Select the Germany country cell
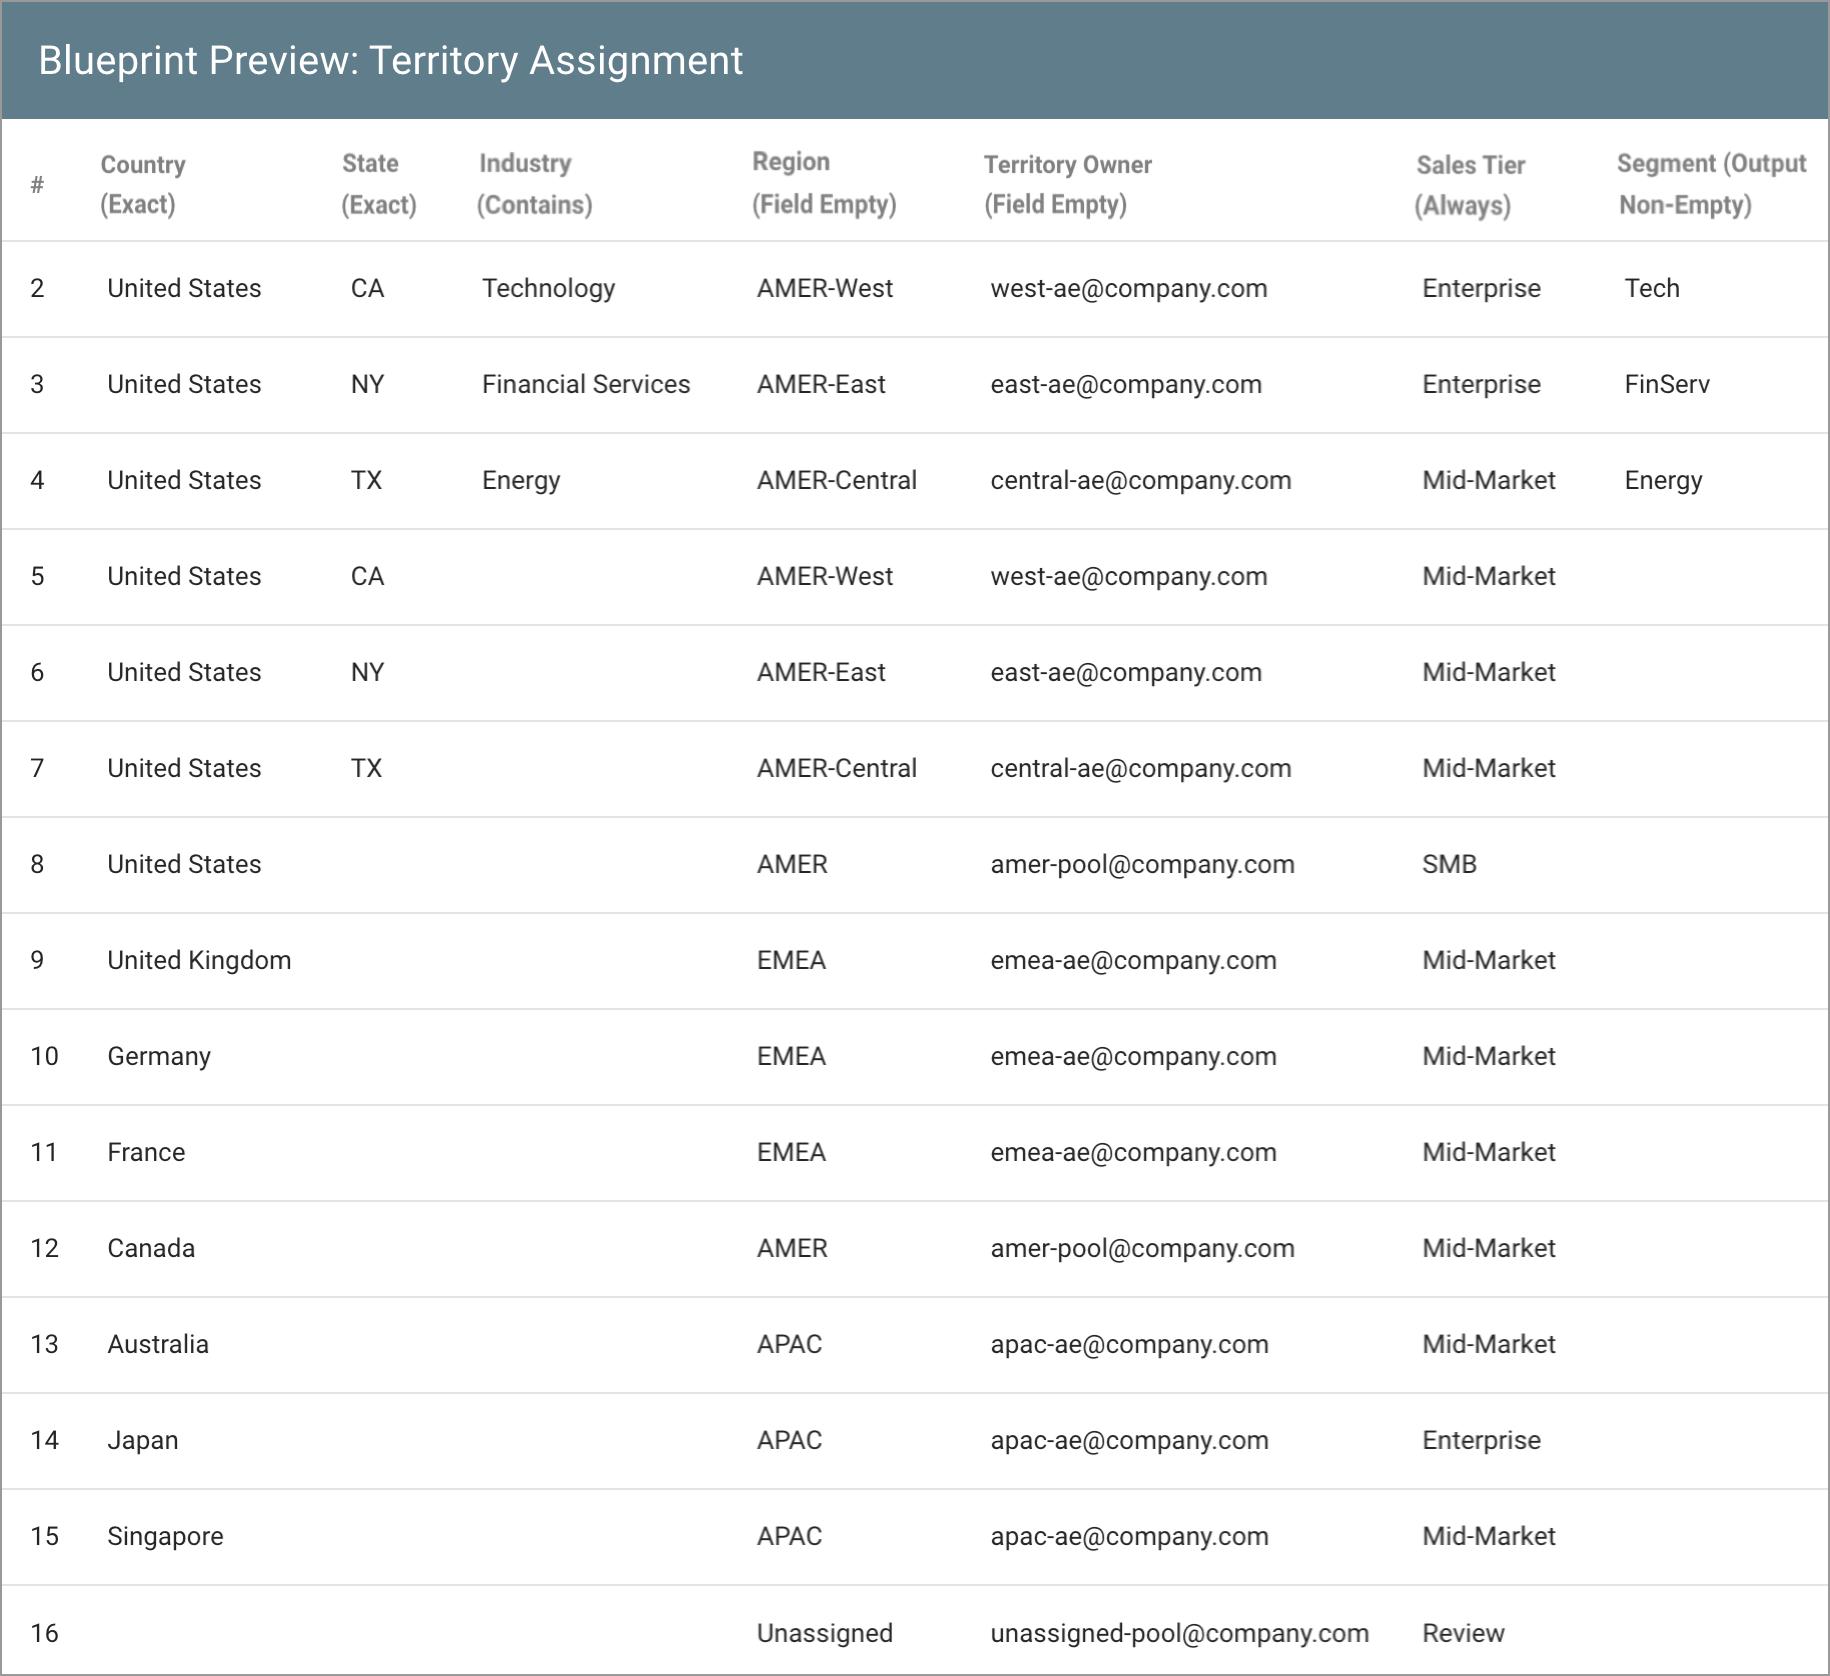 [x=159, y=1056]
